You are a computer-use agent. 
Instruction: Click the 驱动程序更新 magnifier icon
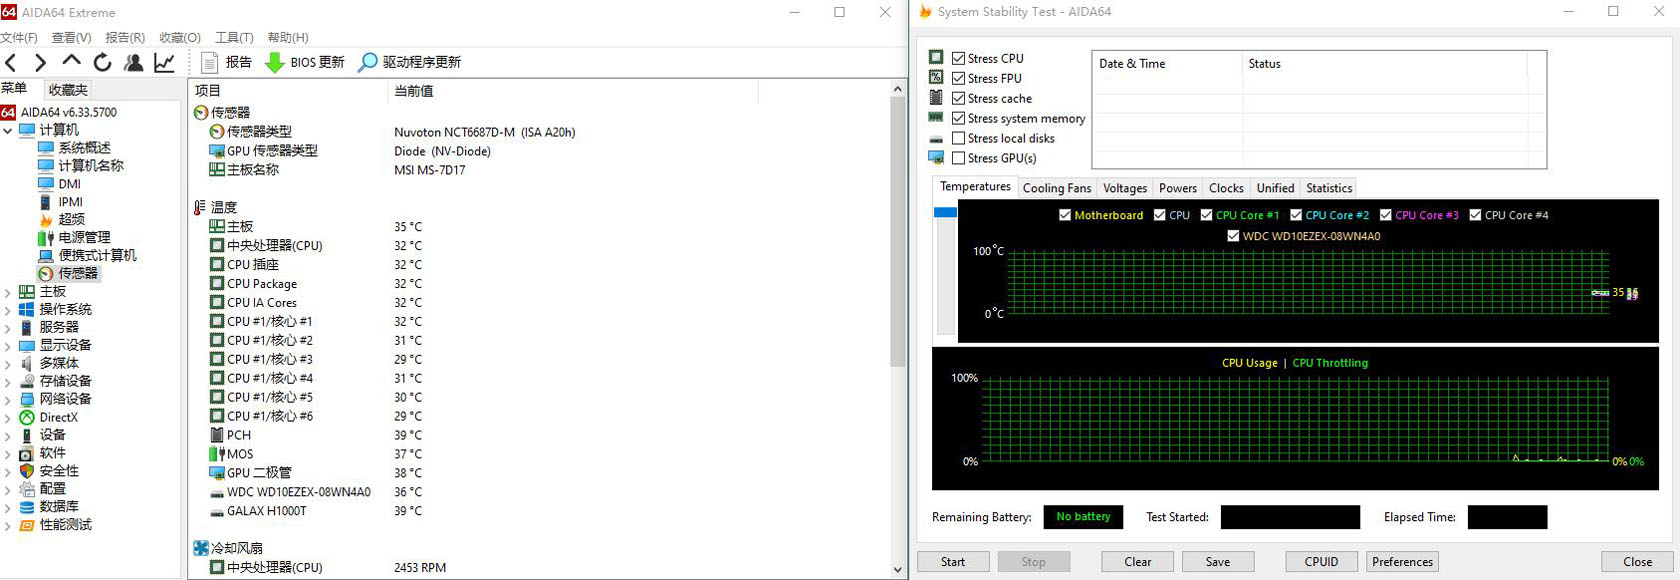pyautogui.click(x=368, y=63)
